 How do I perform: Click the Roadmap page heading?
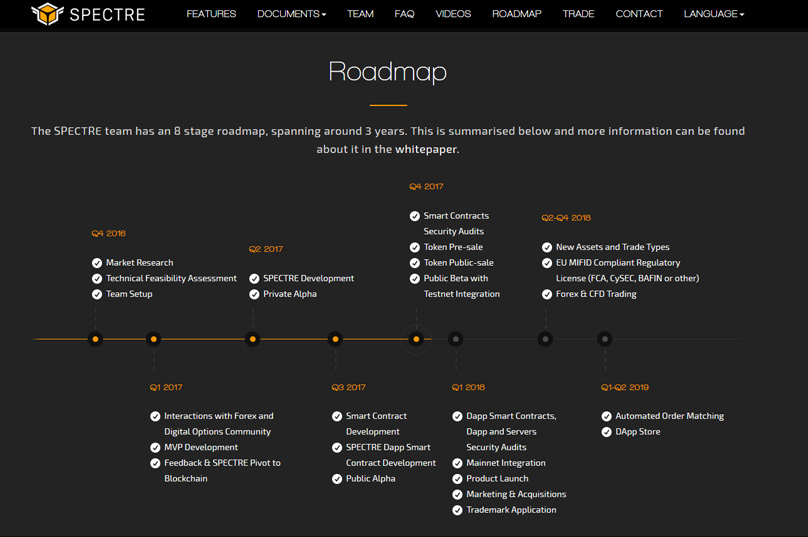point(388,72)
